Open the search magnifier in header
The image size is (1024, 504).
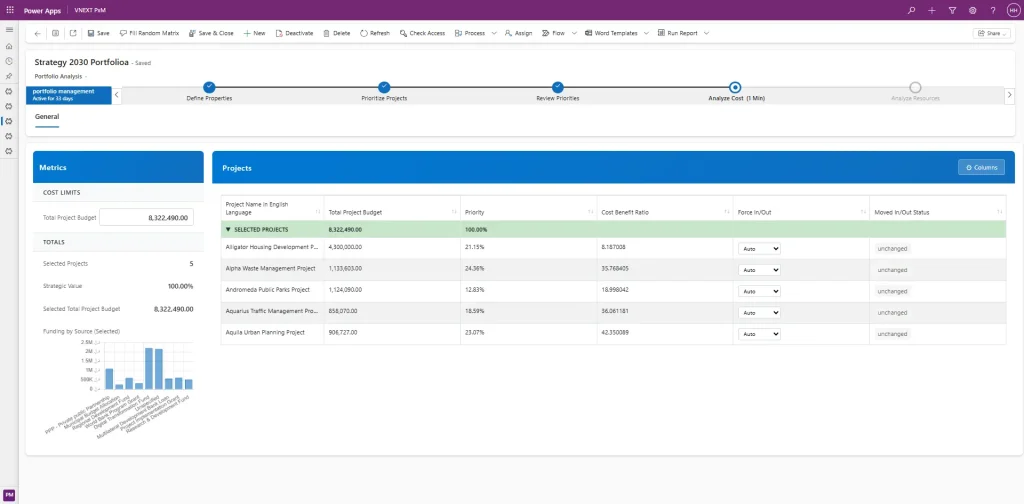click(x=911, y=10)
